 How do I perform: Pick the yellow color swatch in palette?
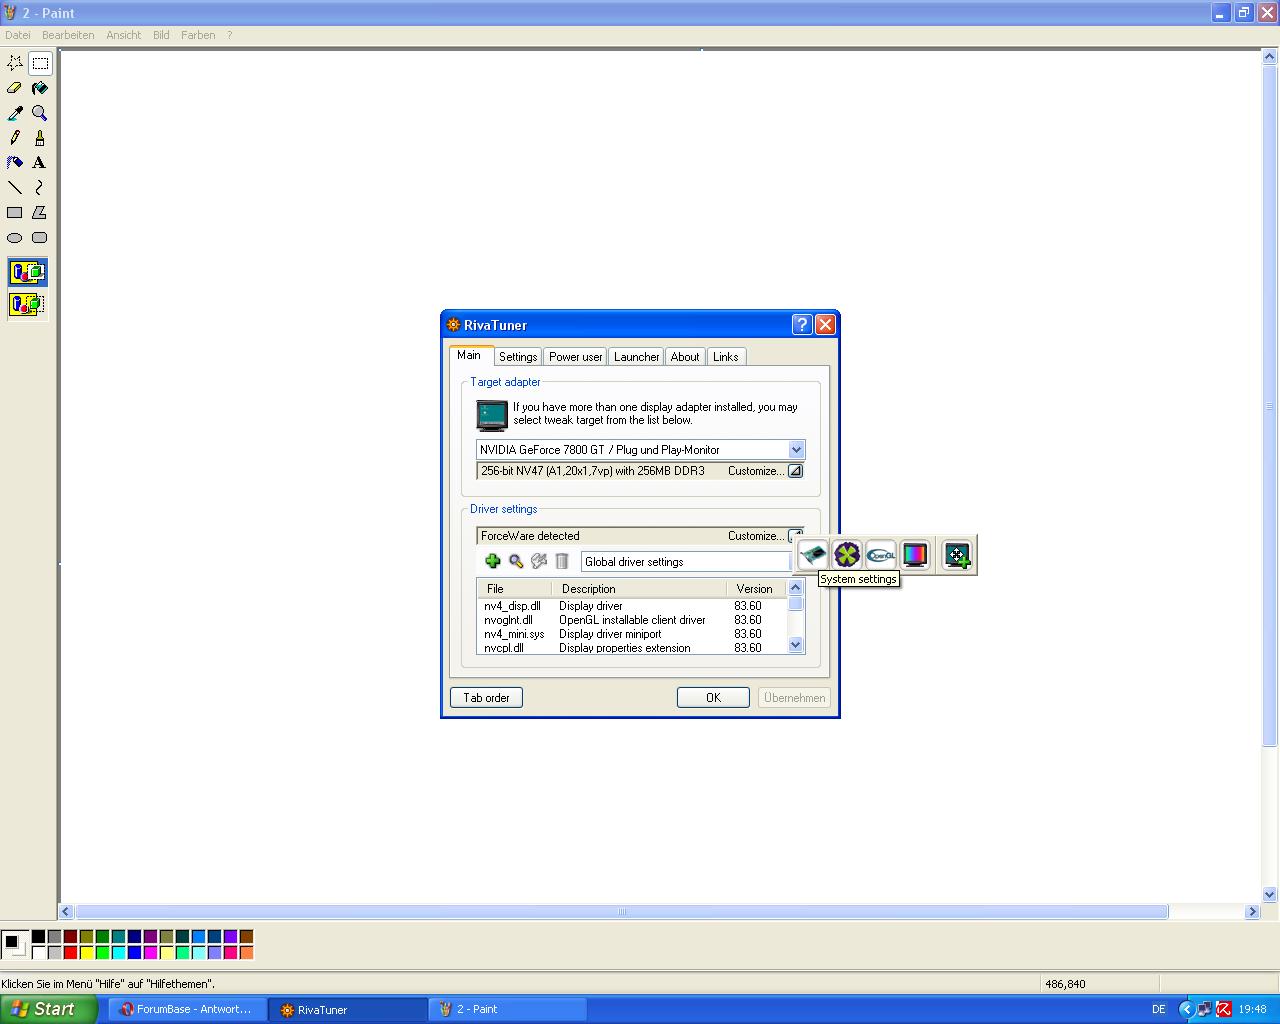click(x=86, y=953)
